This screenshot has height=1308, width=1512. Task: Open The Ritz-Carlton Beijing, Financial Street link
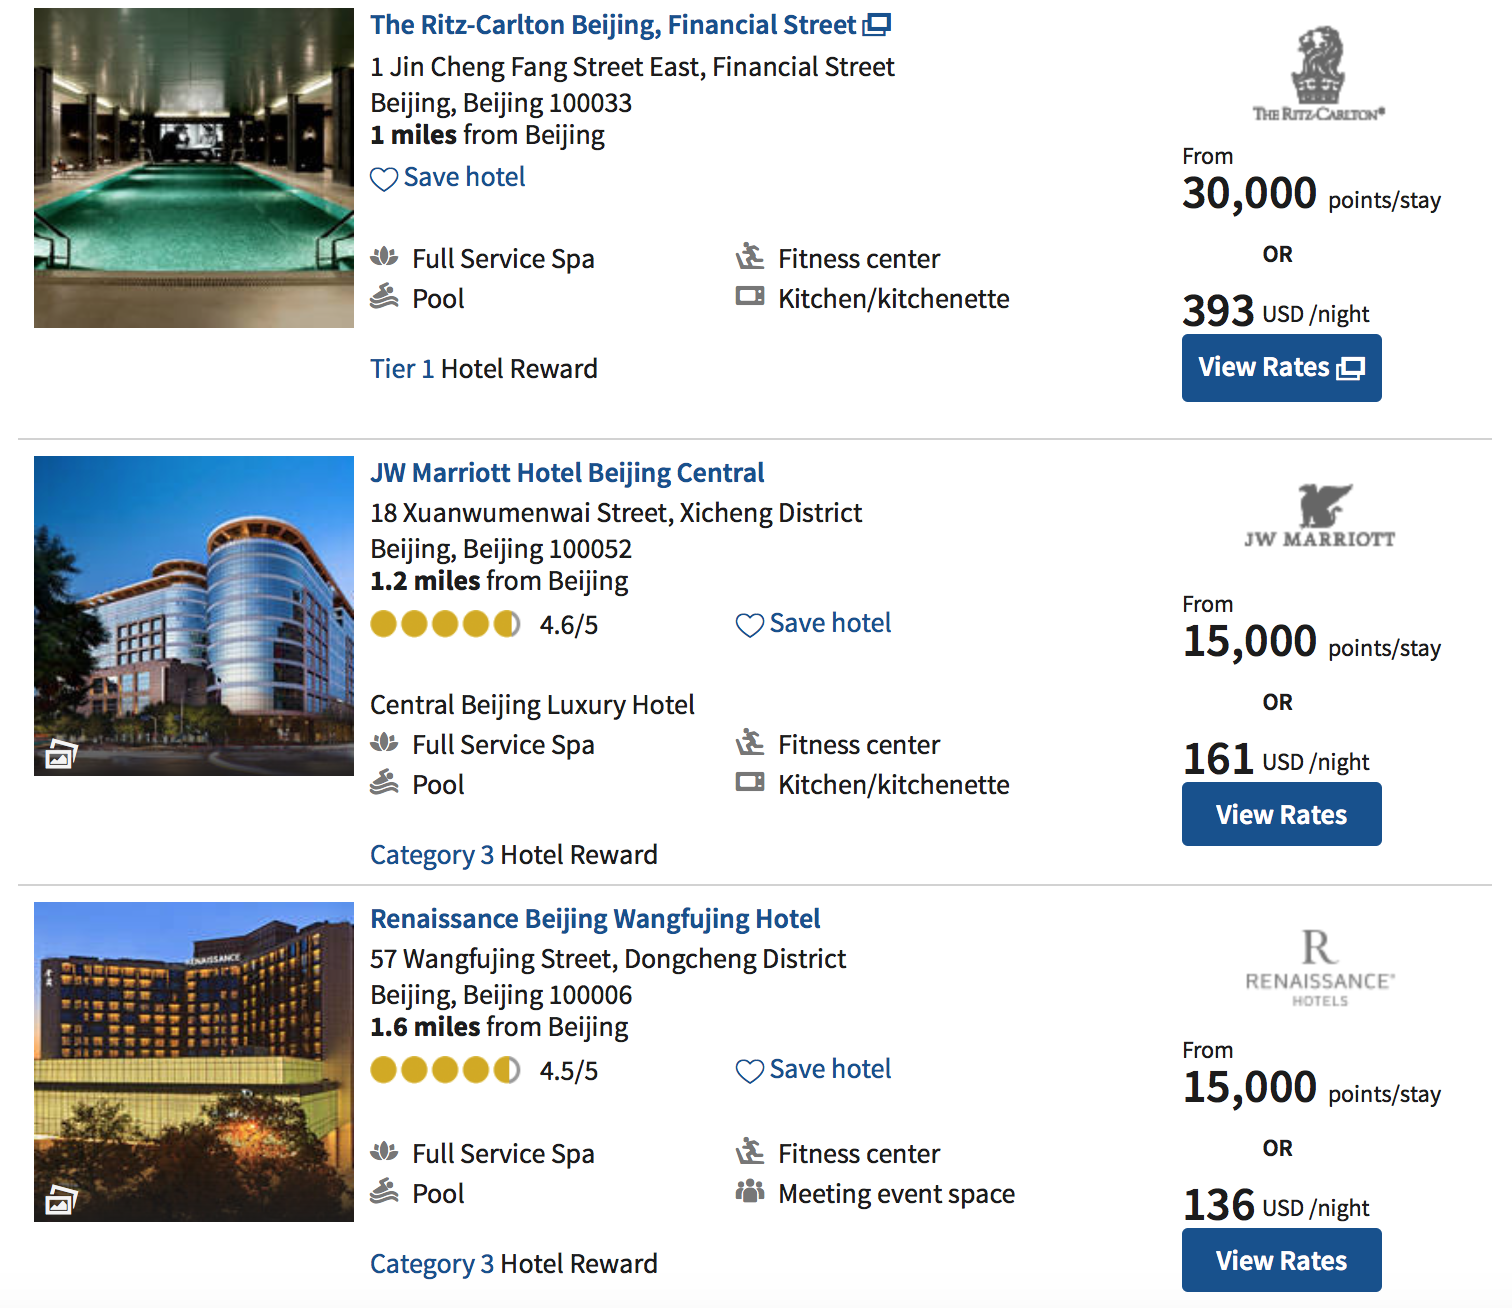613,25
